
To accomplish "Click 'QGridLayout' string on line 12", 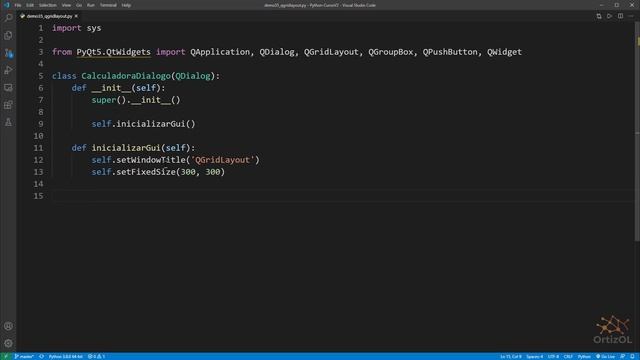I will point(223,160).
